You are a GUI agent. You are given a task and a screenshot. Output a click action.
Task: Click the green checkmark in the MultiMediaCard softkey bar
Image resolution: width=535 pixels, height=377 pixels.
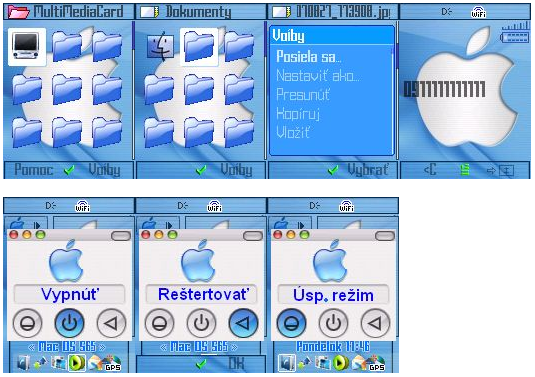(x=70, y=170)
